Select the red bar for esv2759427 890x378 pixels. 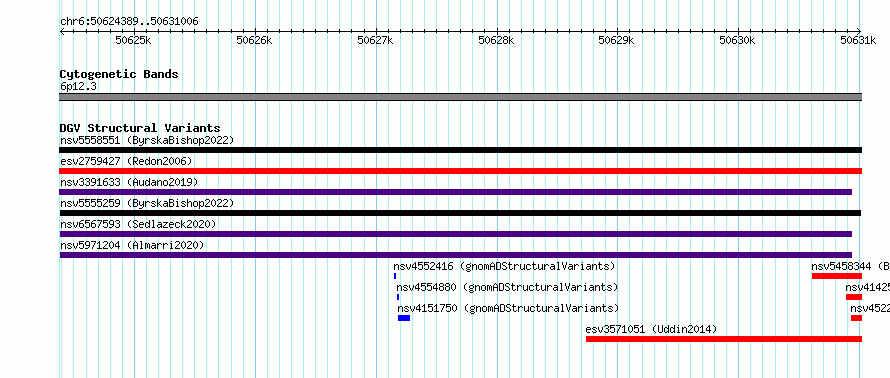(460, 171)
